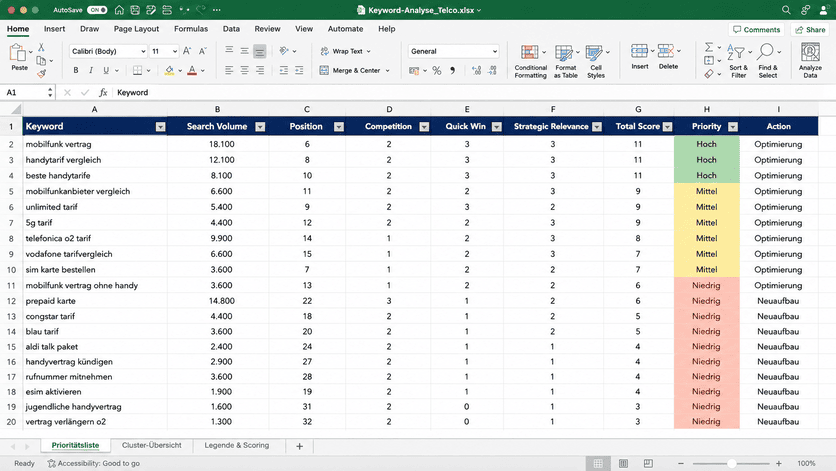Click the Home icon in title bar
836x471 pixels.
coord(119,10)
